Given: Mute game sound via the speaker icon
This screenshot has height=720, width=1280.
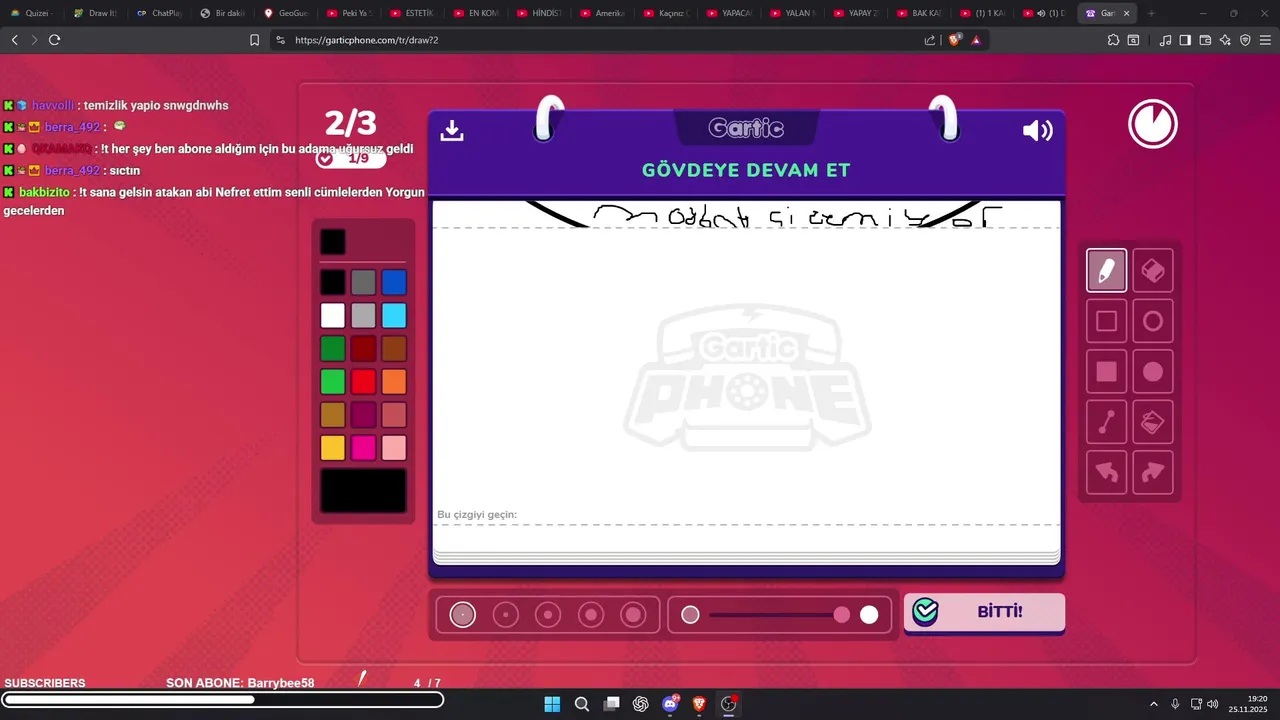Looking at the screenshot, I should click(1037, 130).
